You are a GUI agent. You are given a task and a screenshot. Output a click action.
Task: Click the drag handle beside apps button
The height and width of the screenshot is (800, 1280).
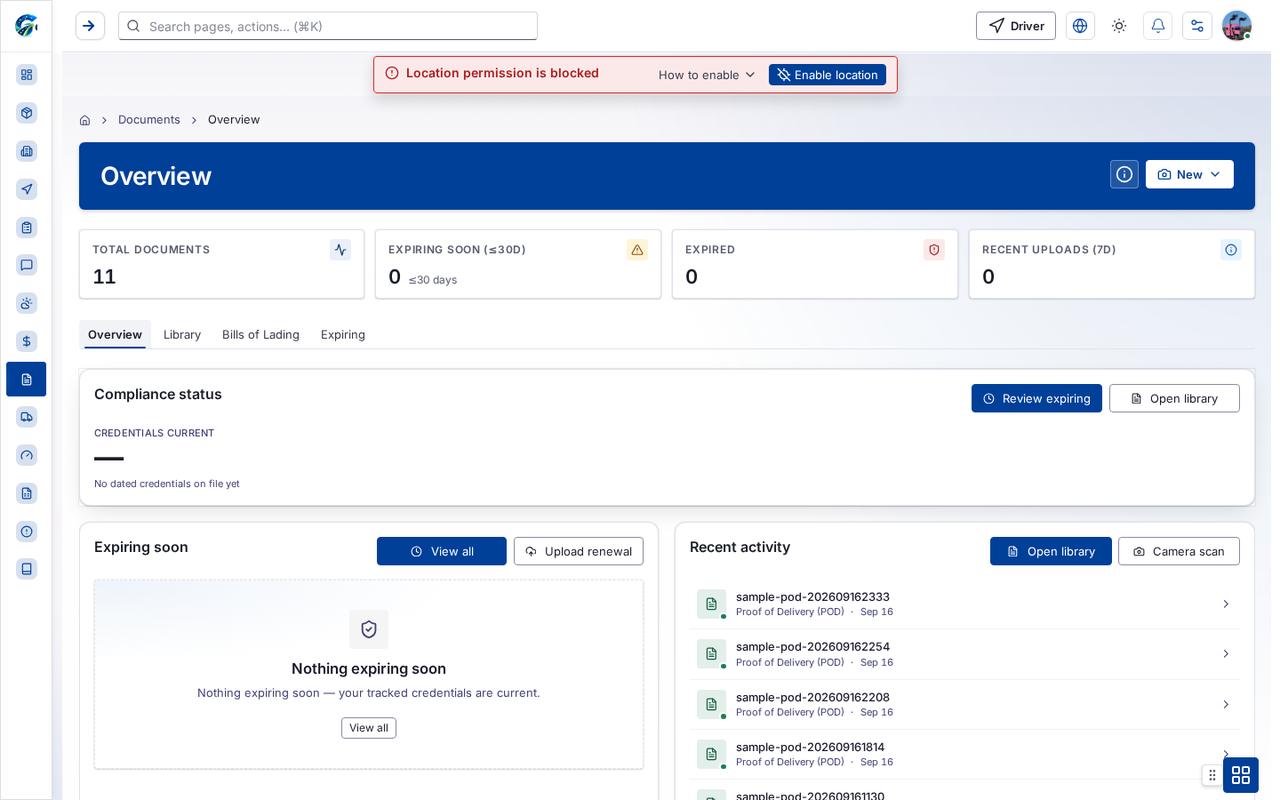pos(1212,775)
